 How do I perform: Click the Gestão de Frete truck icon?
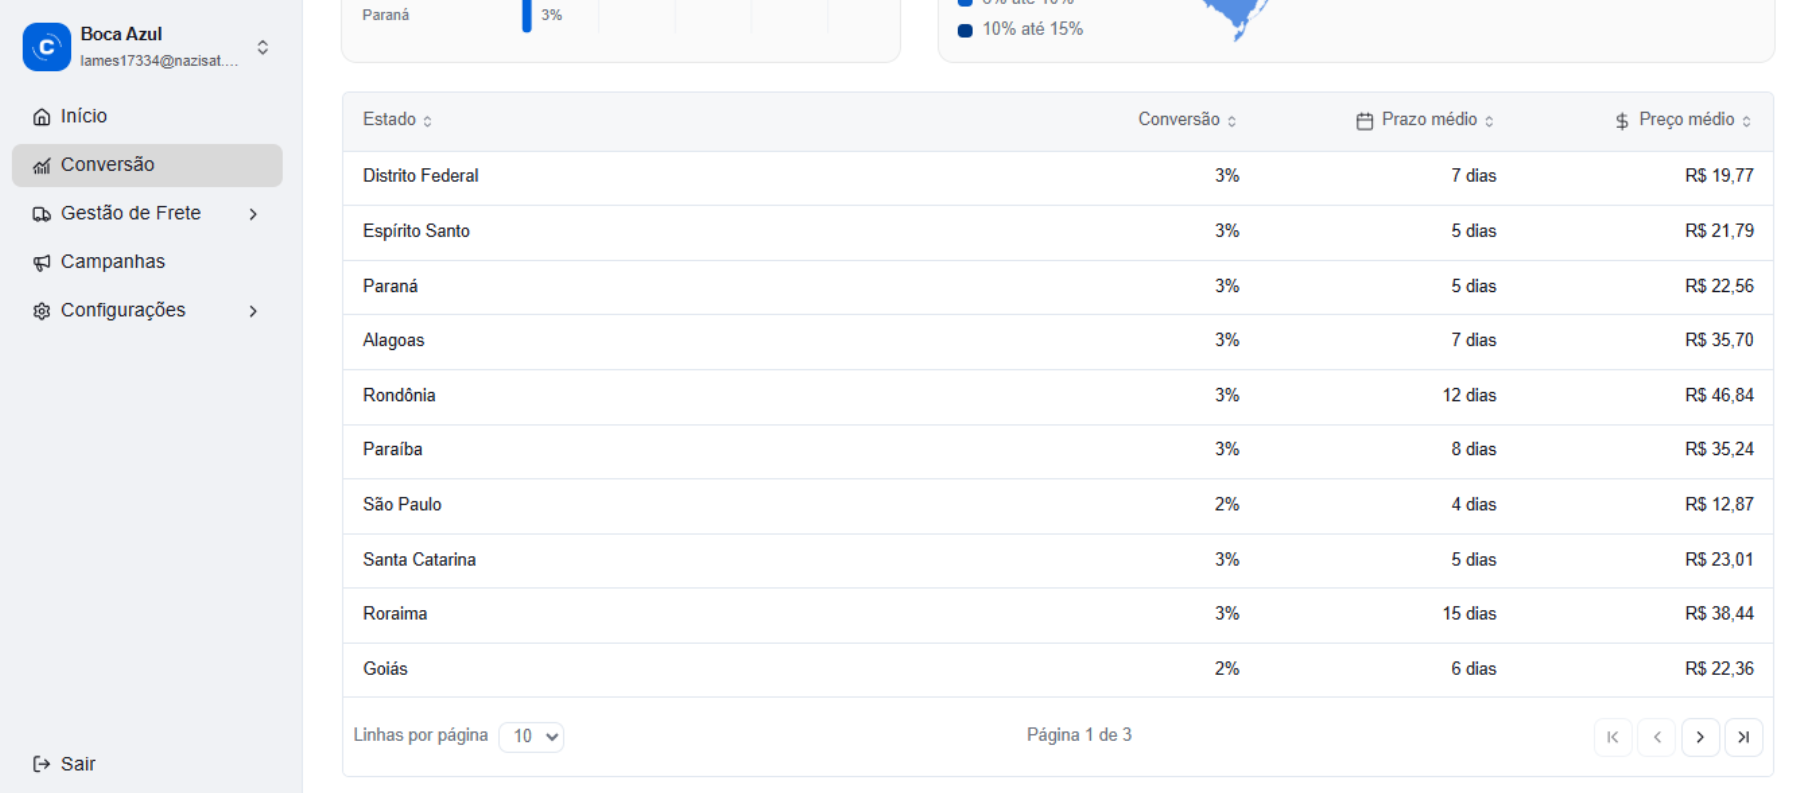pos(41,214)
